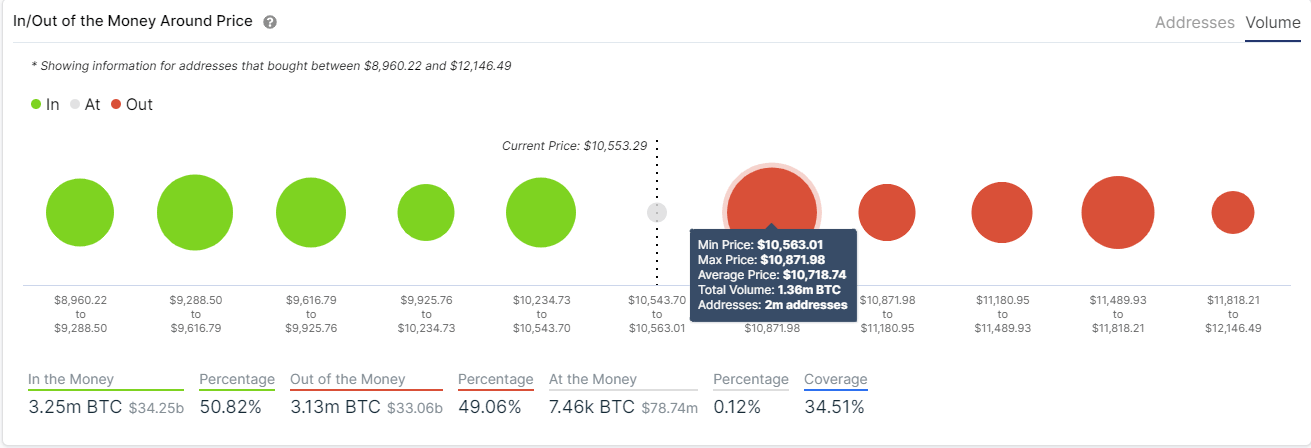Click the small gray at-the-money bubble
The width and height of the screenshot is (1311, 448).
[x=657, y=212]
